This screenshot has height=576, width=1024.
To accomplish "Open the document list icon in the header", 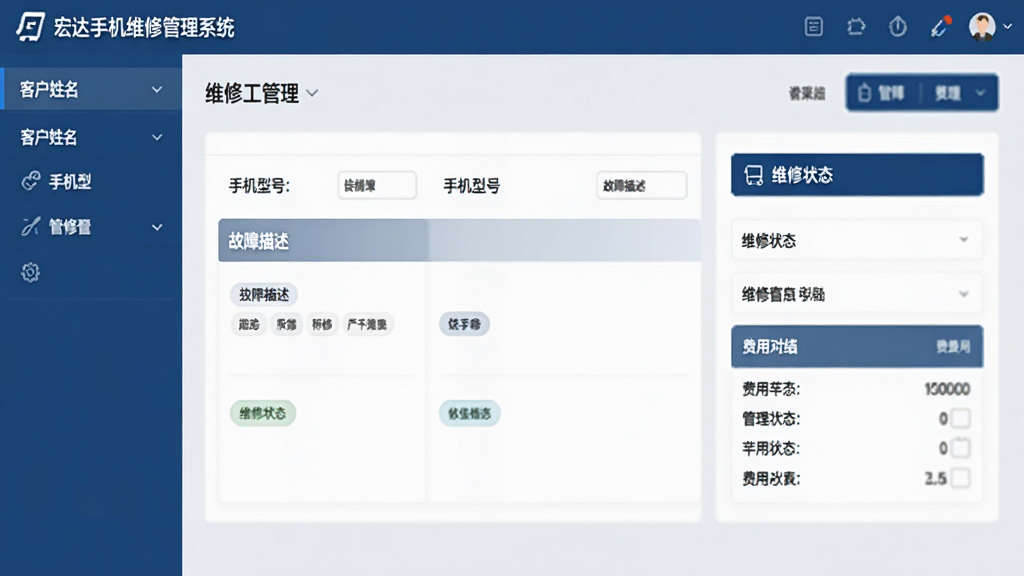I will point(813,27).
